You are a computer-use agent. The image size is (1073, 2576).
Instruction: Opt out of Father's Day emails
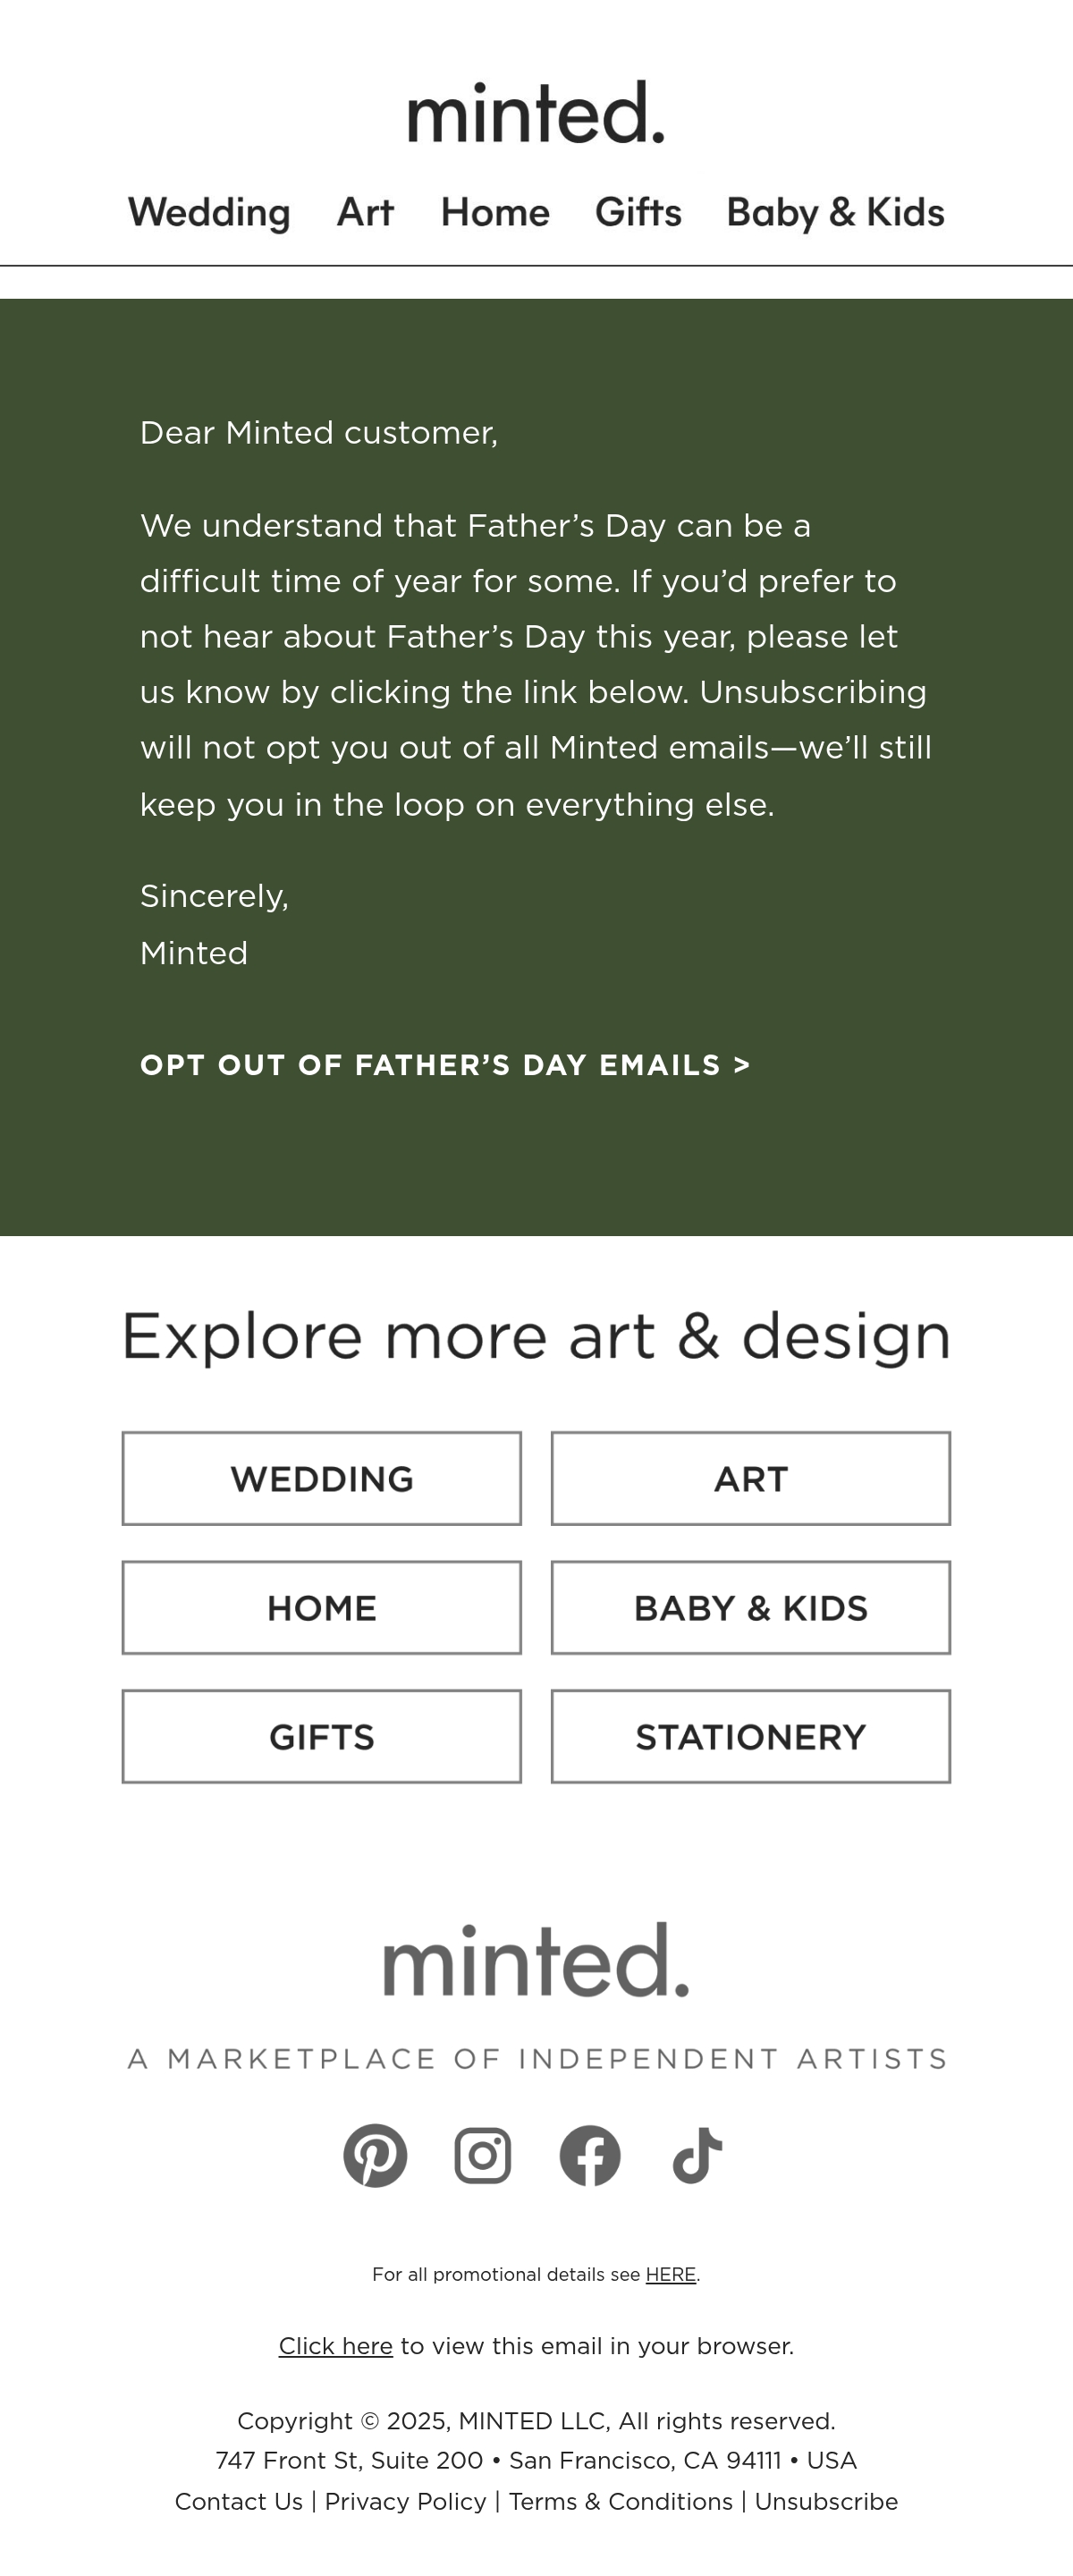click(x=445, y=1065)
